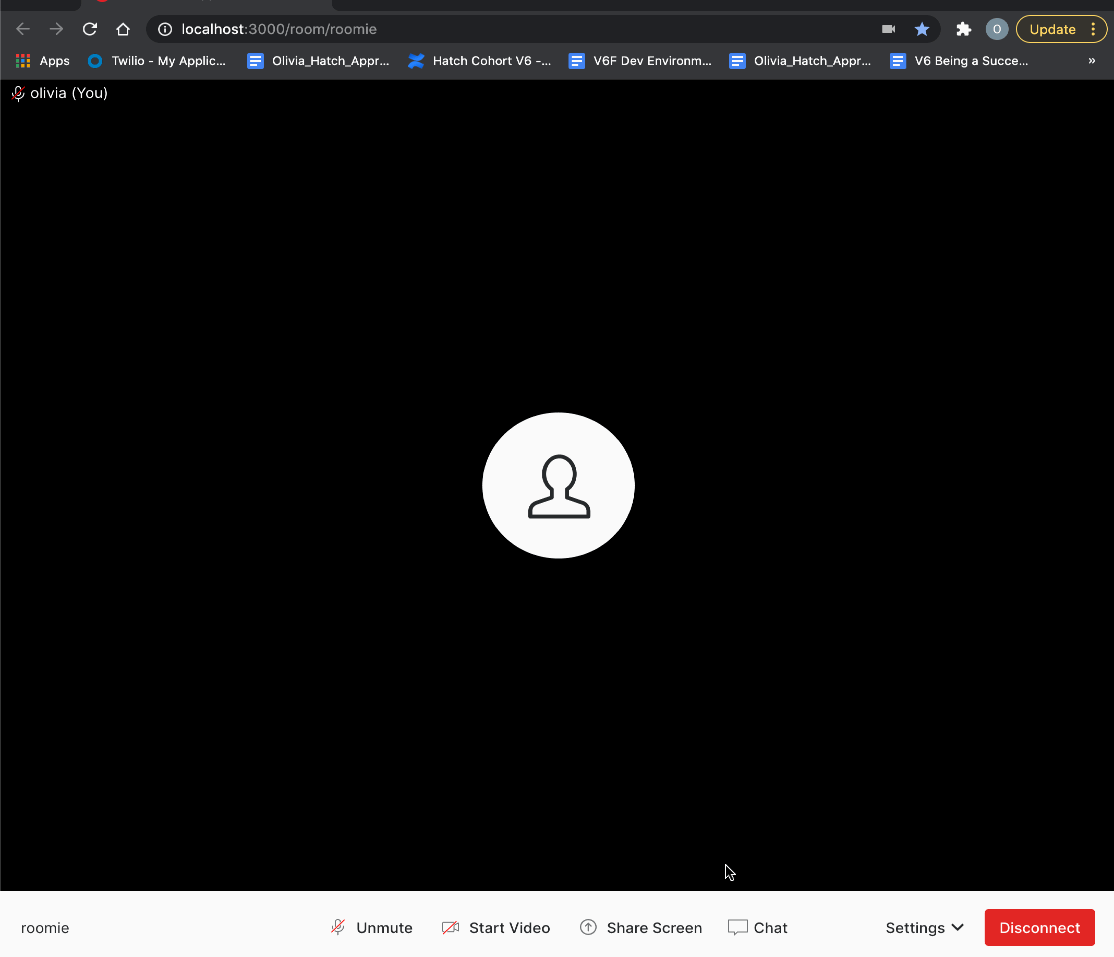Screen dimensions: 1114x957
Task: Open V6 Being a Succe... bookmark
Action: click(959, 61)
